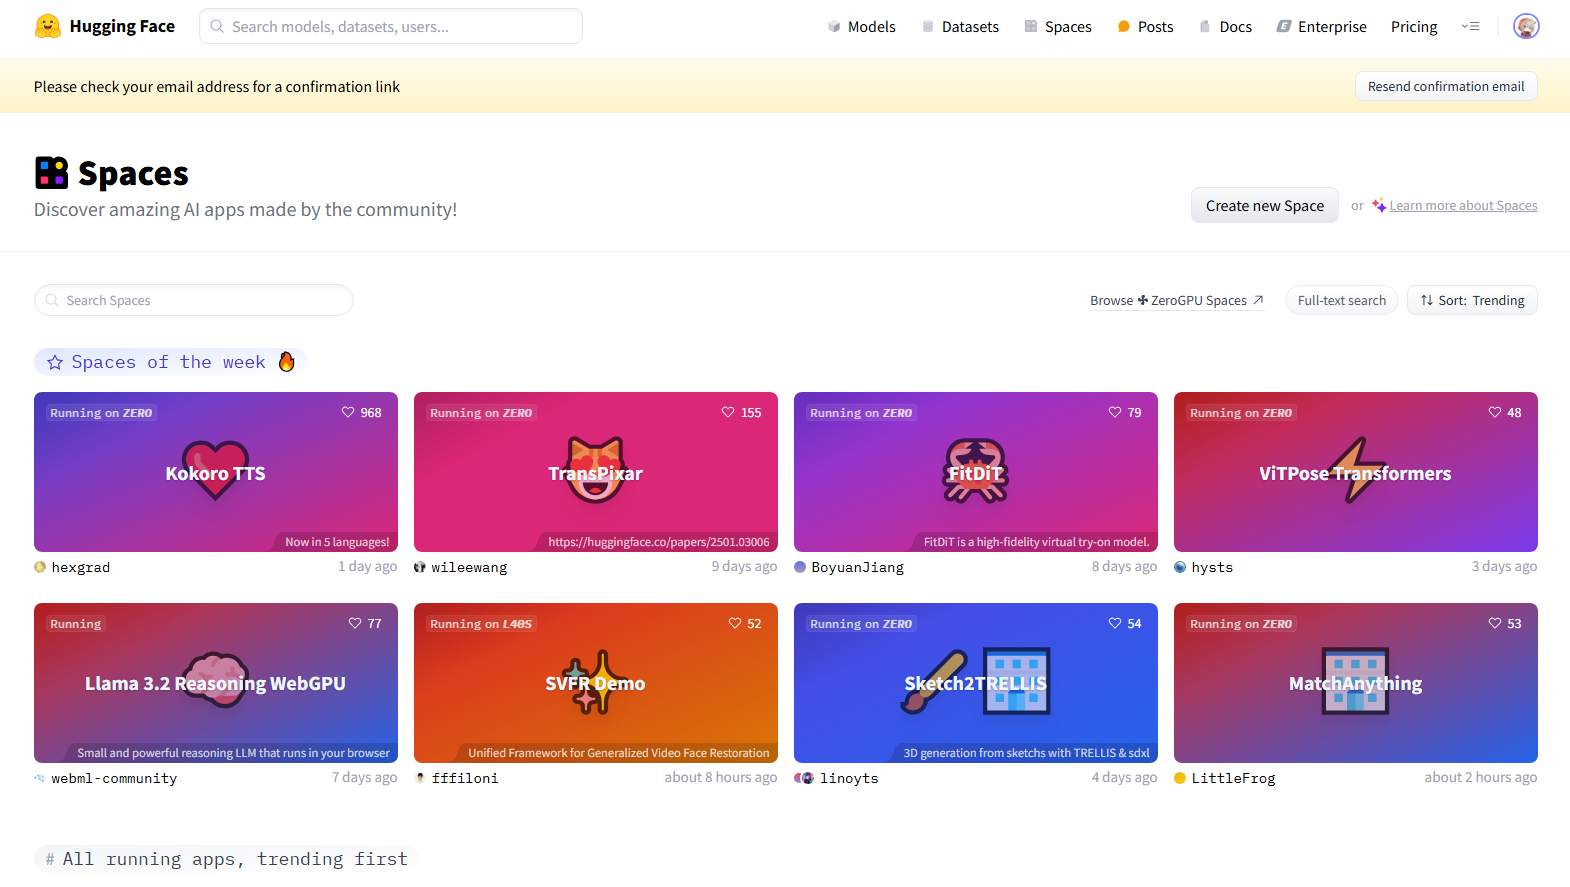
Task: Like FitDiT via heart icon showing 79
Action: point(1115,412)
